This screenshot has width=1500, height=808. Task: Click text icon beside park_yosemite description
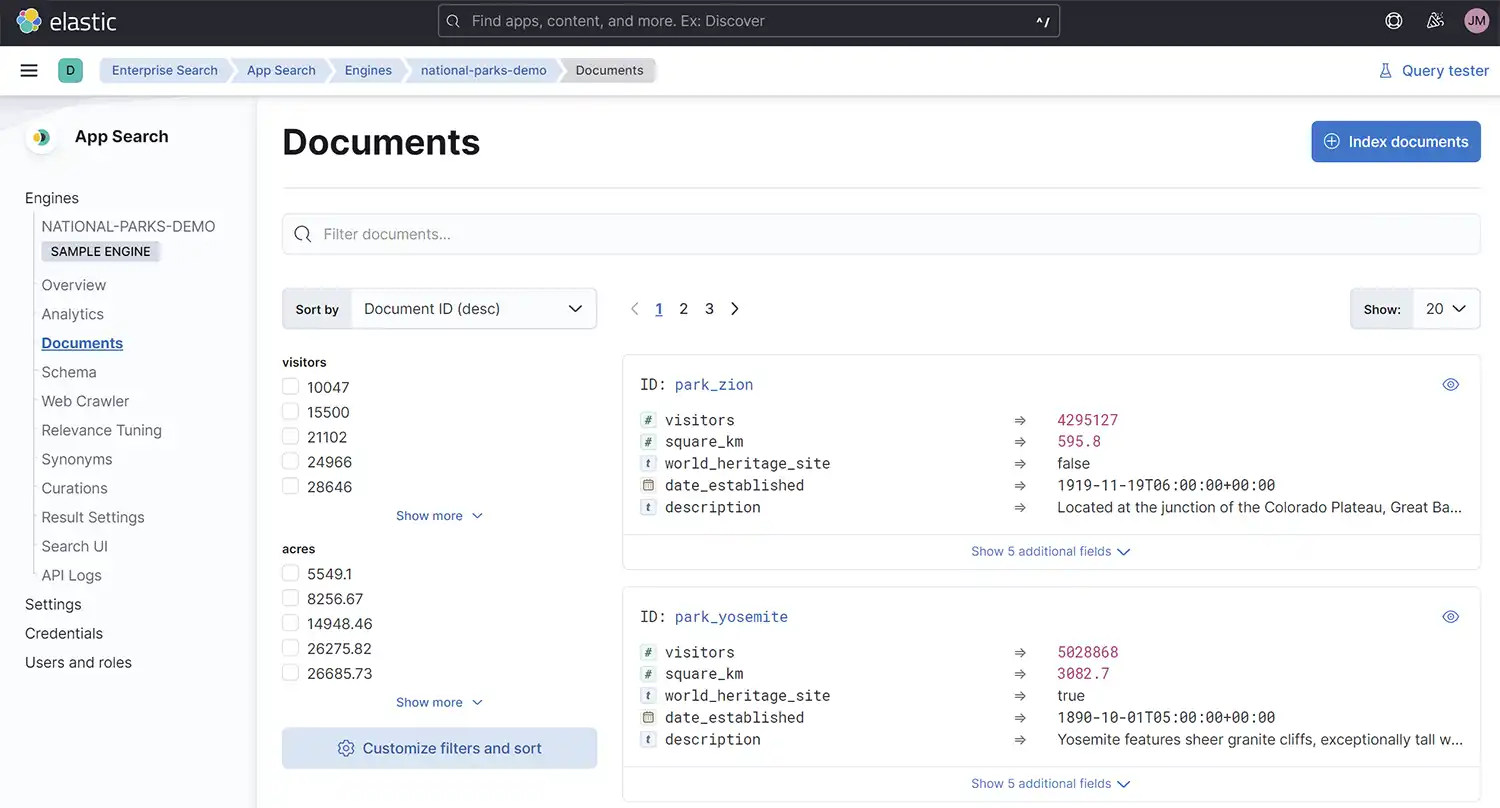(x=648, y=739)
